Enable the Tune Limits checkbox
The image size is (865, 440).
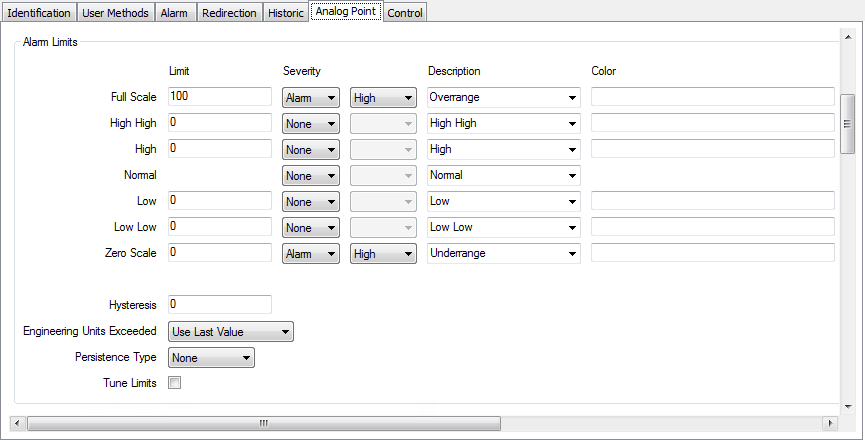[x=175, y=383]
